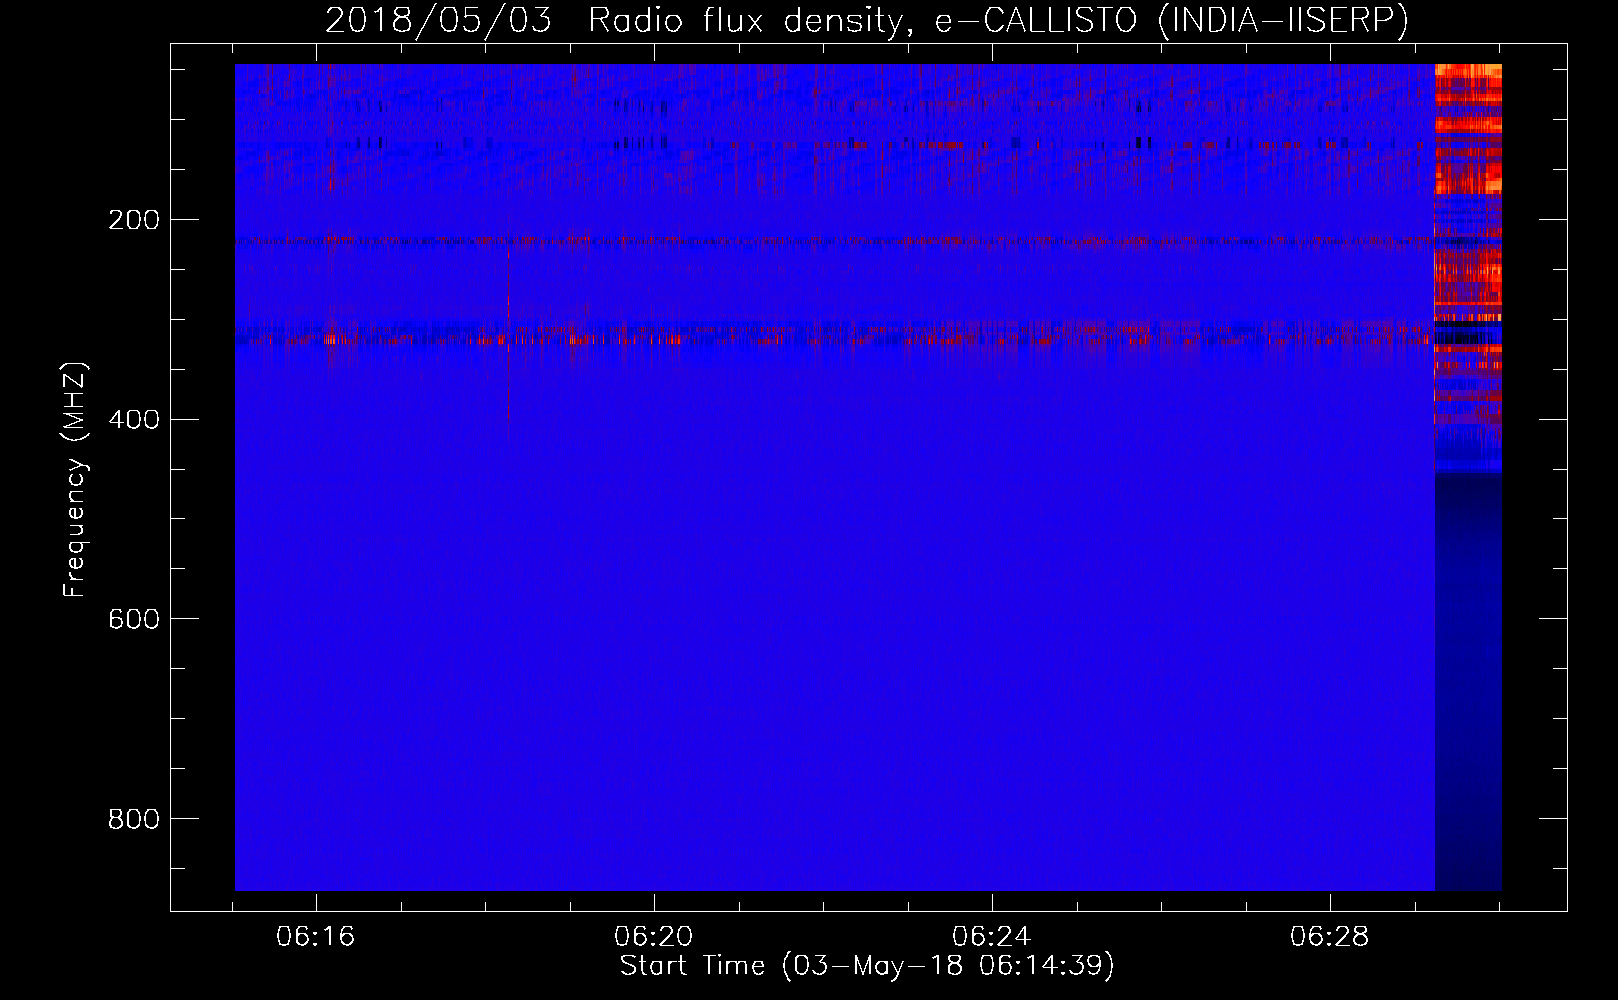The height and width of the screenshot is (1000, 1618).
Task: Click the 06:16 time tick label
Action: 316,937
